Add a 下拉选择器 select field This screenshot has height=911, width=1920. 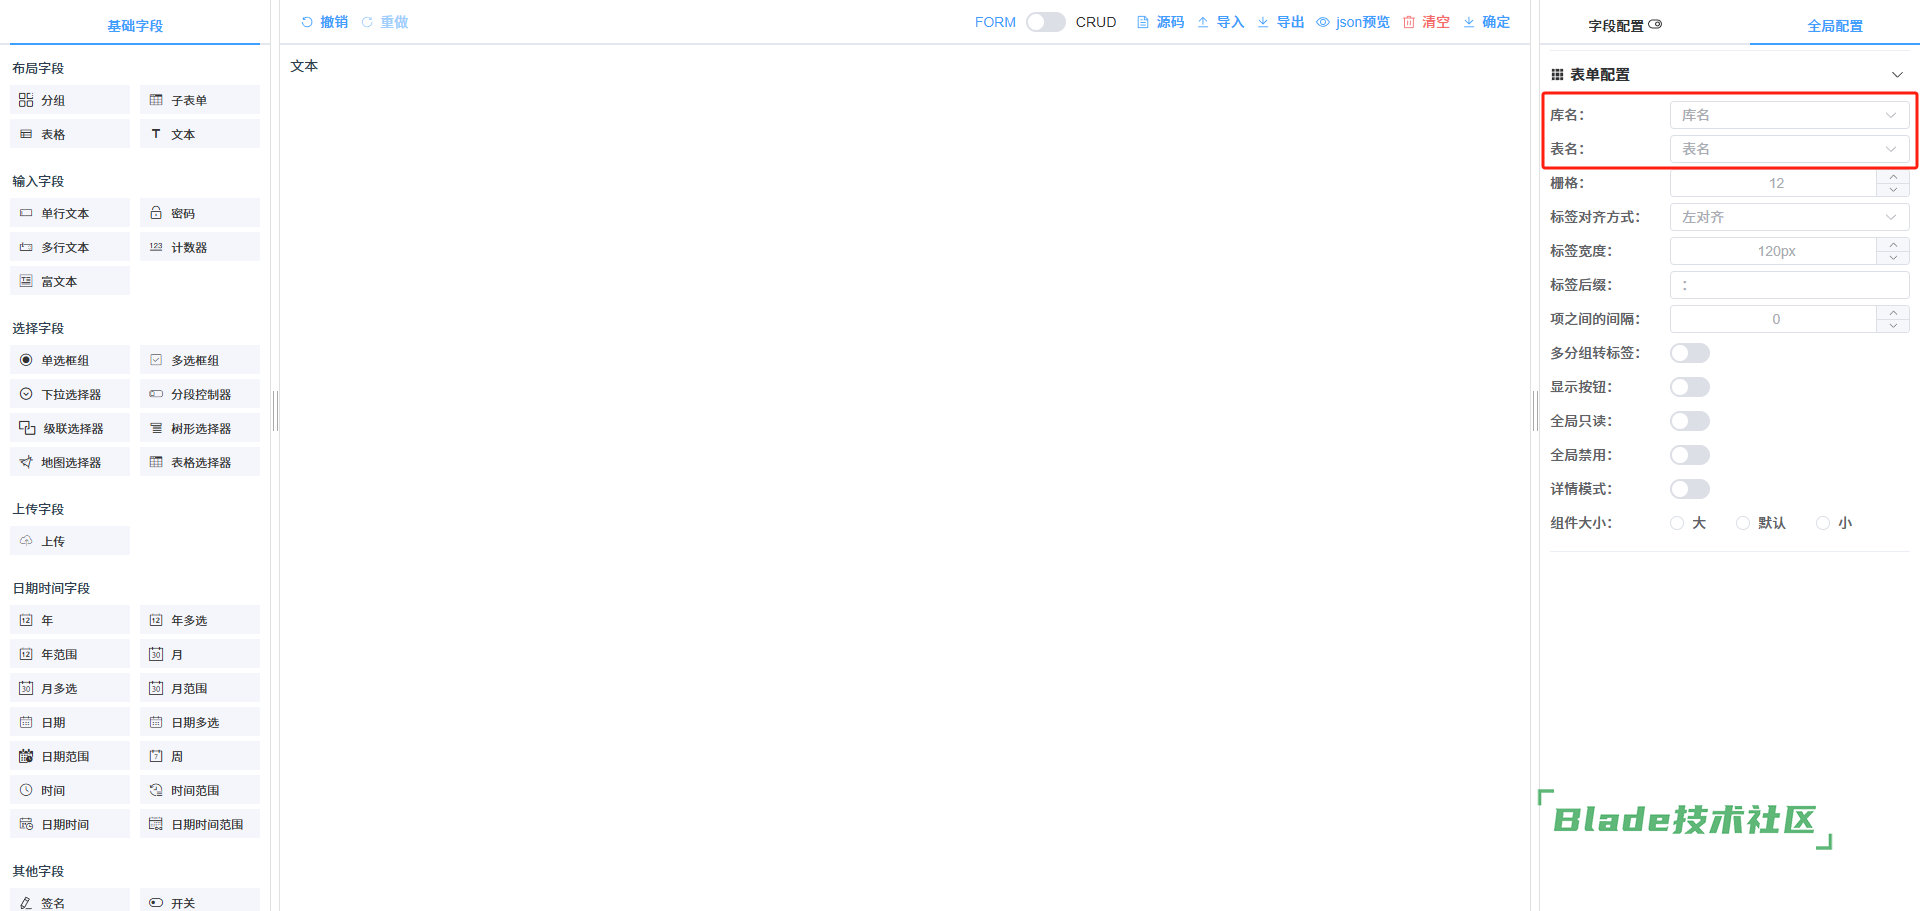70,394
